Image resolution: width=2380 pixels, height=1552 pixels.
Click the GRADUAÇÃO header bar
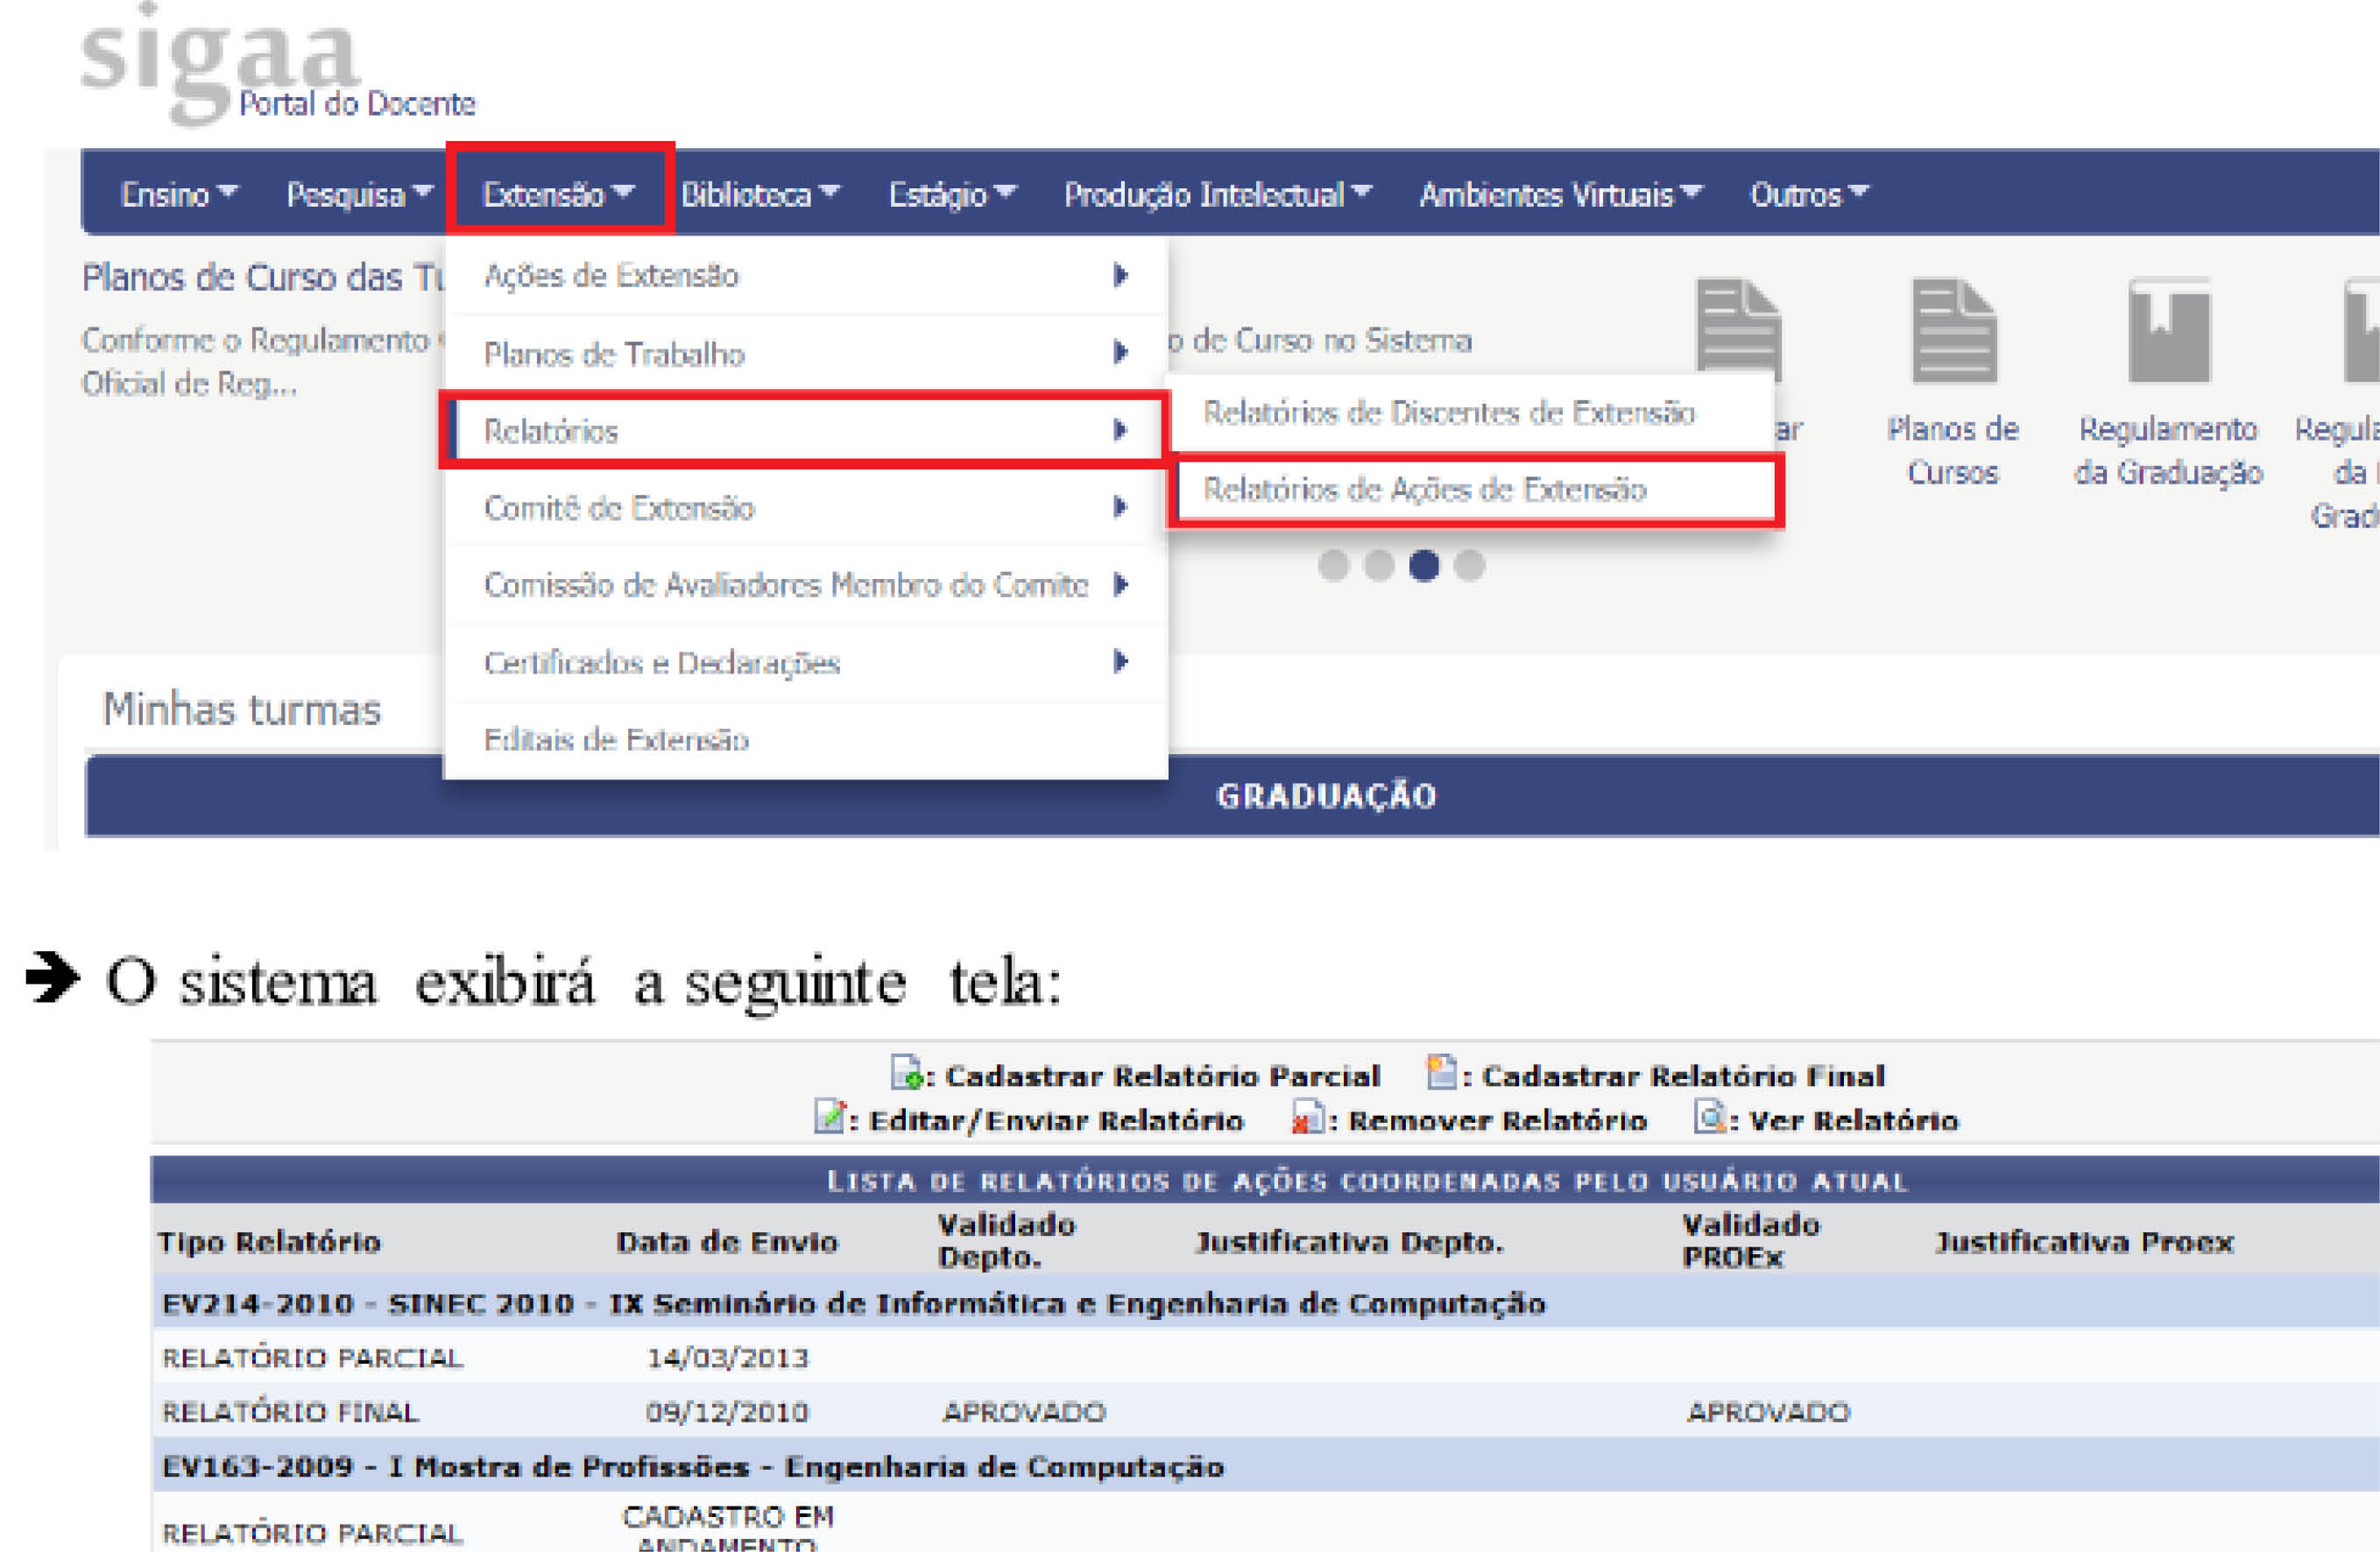pyautogui.click(x=1326, y=796)
